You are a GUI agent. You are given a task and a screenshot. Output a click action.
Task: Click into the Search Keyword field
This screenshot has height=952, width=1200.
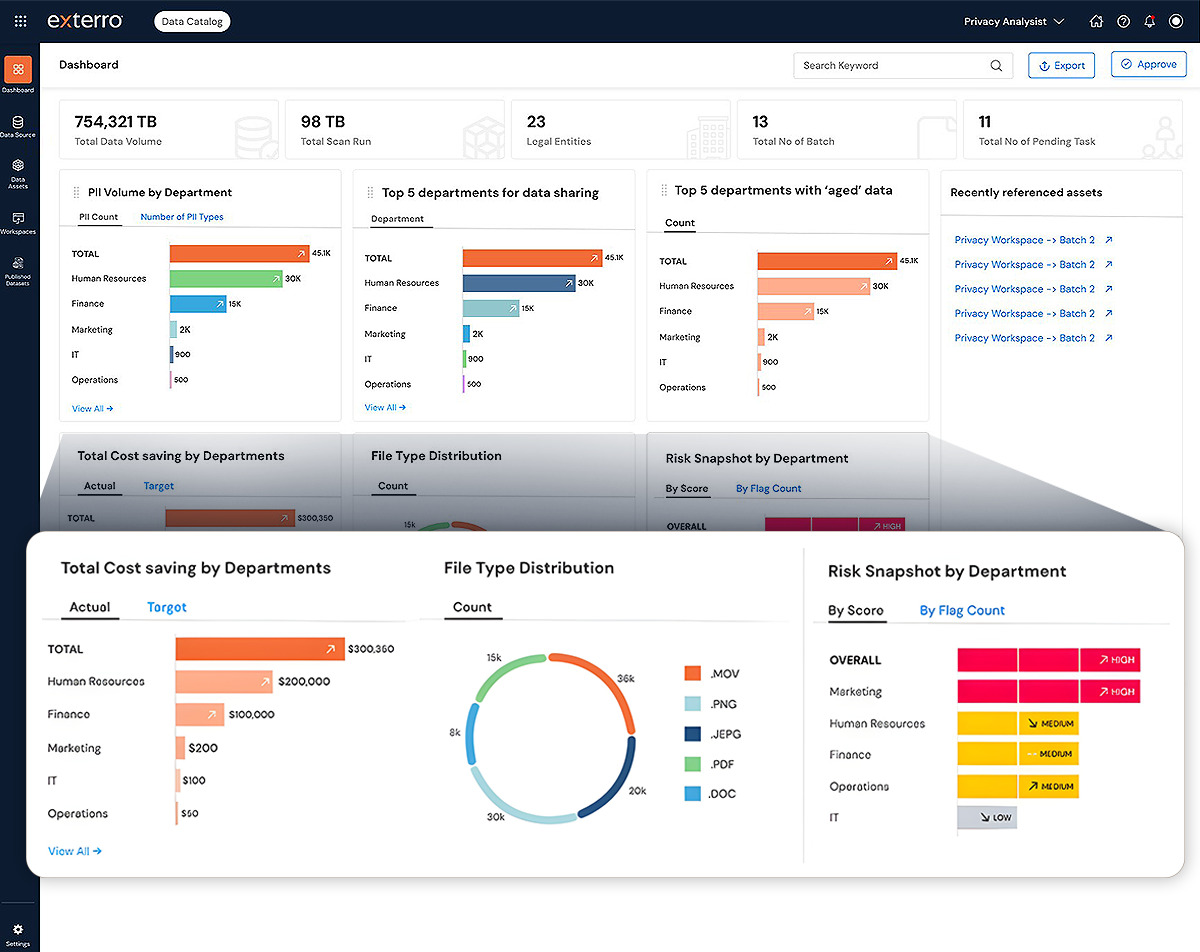889,65
